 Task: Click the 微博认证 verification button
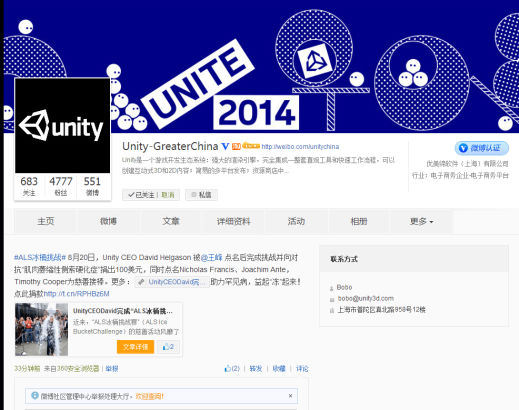[482, 148]
